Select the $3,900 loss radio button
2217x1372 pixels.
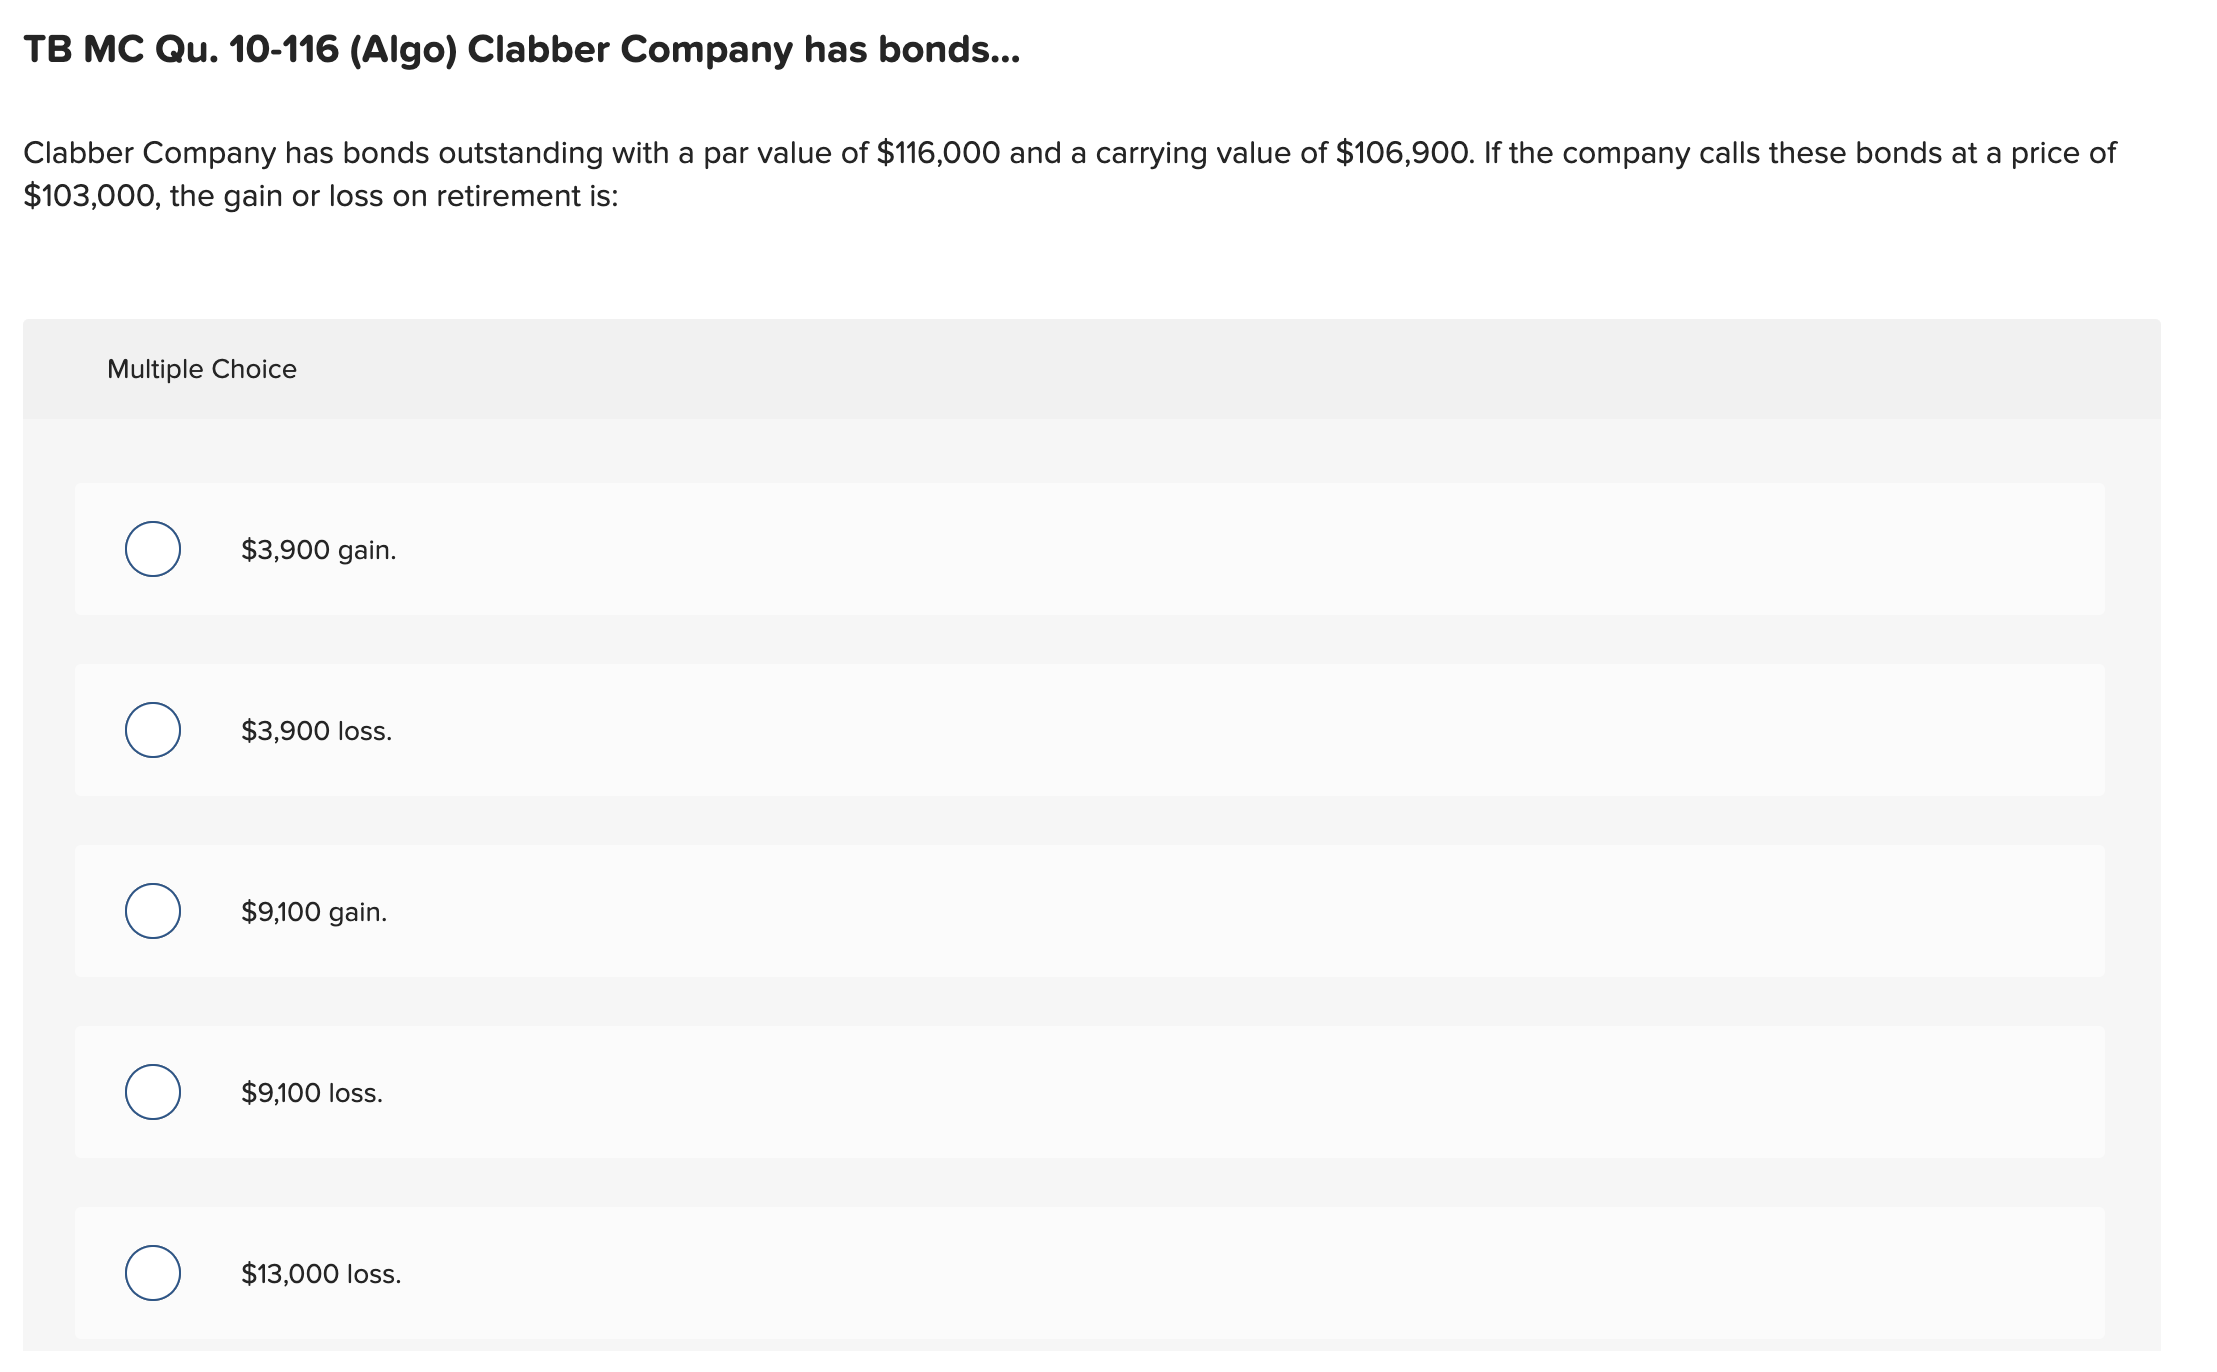tap(155, 730)
